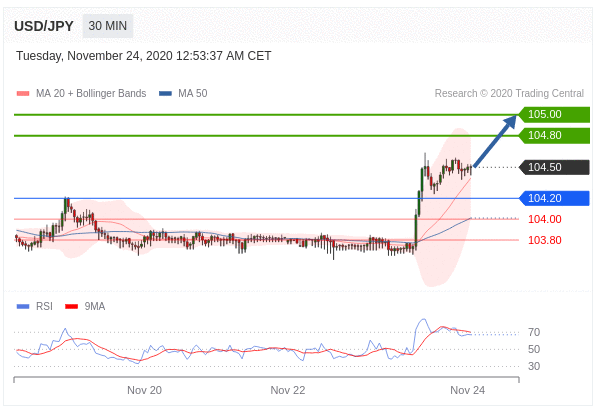Click the red 104.00 support label
597x409 pixels.
(x=545, y=219)
